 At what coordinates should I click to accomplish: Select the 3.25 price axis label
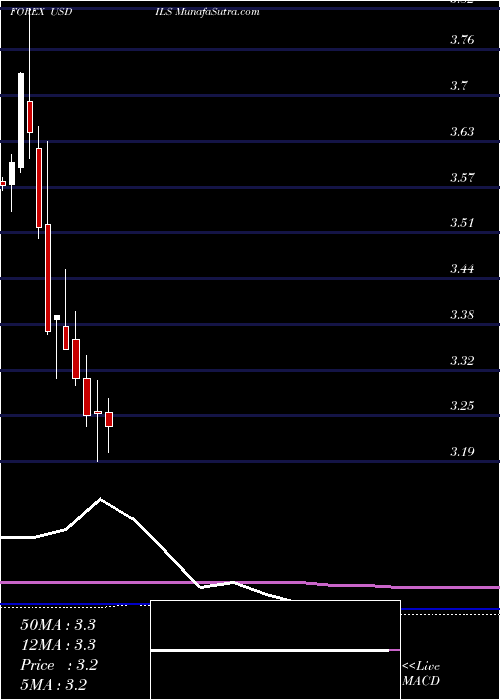462,406
